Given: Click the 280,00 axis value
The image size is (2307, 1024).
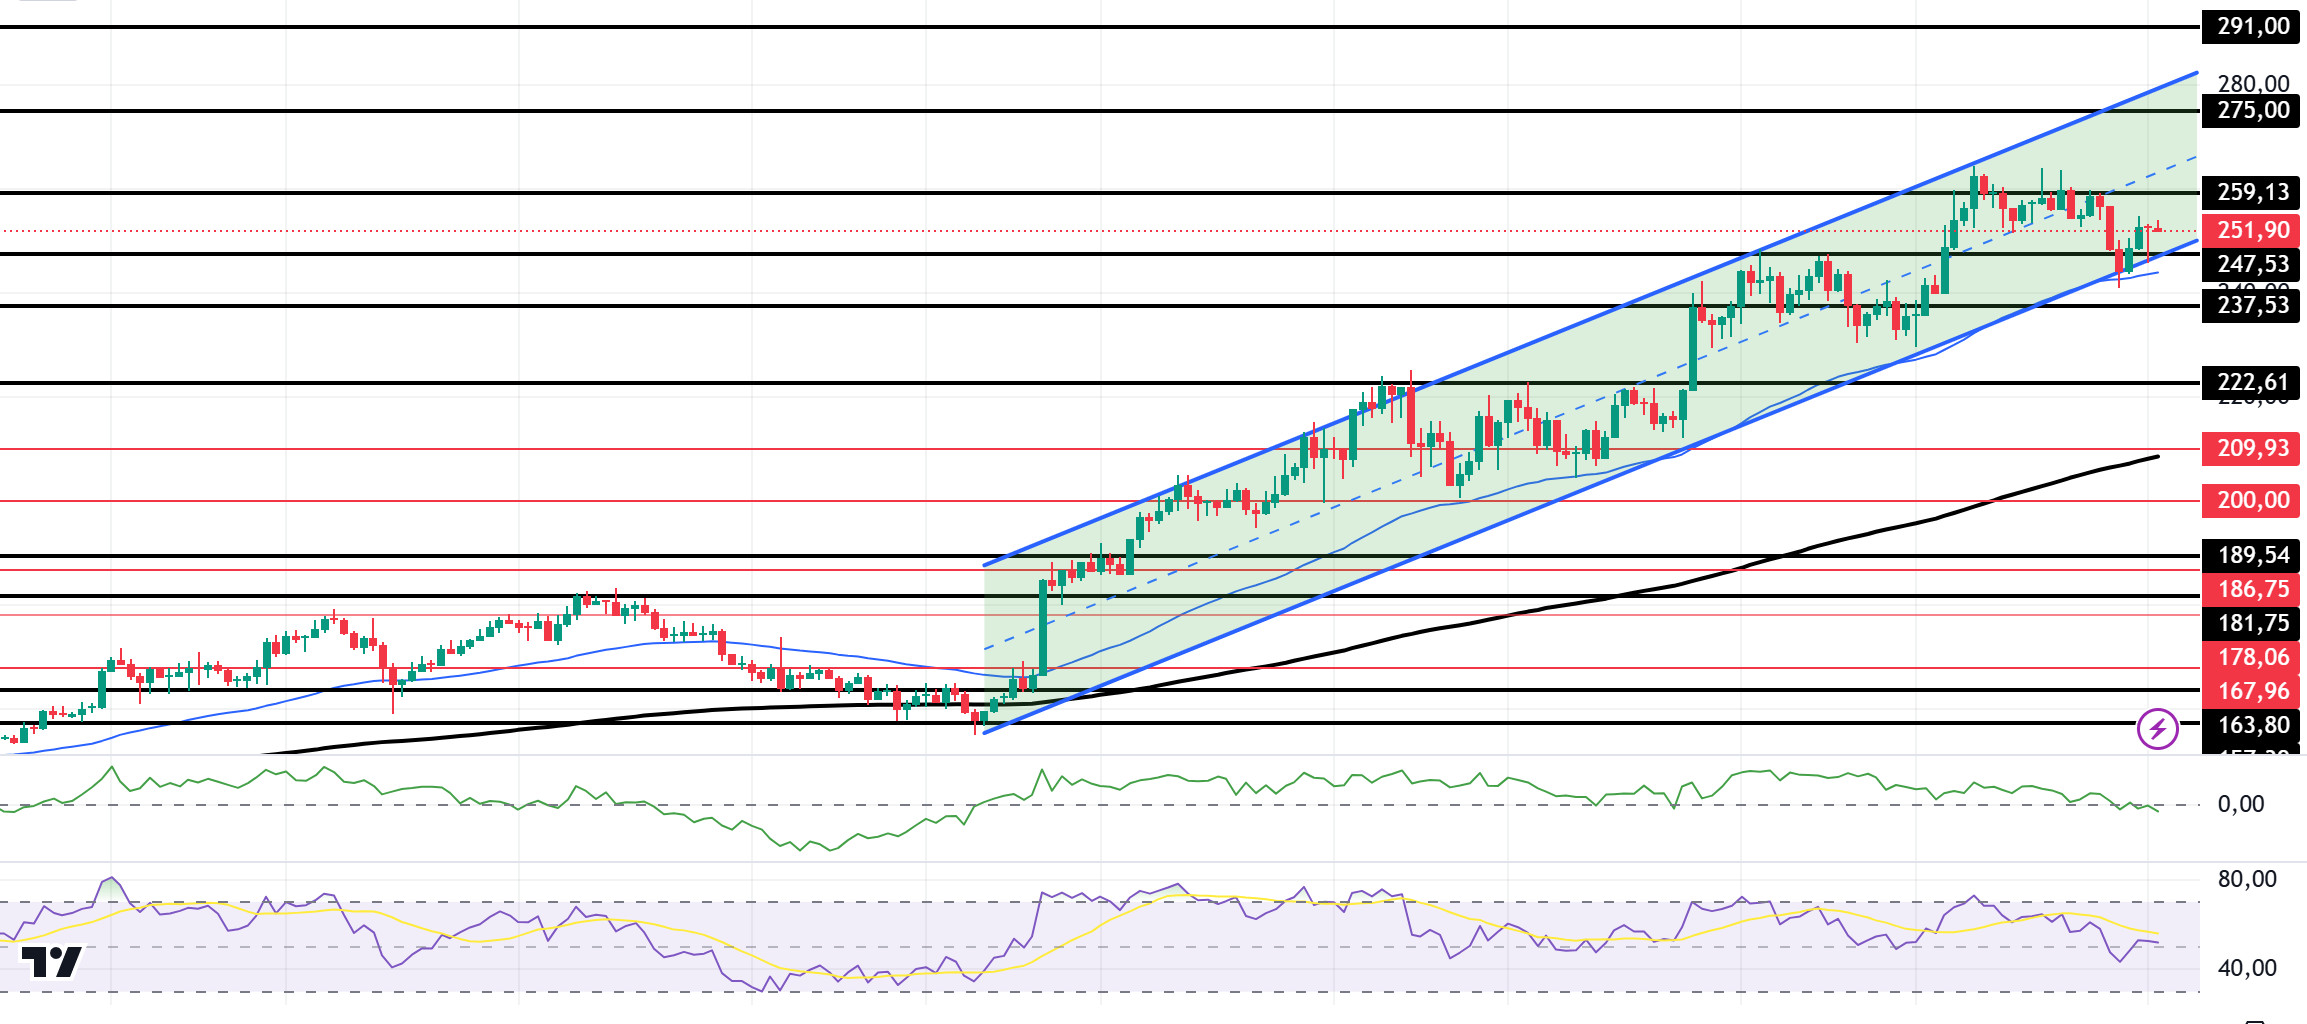Looking at the screenshot, I should pos(2253,84).
